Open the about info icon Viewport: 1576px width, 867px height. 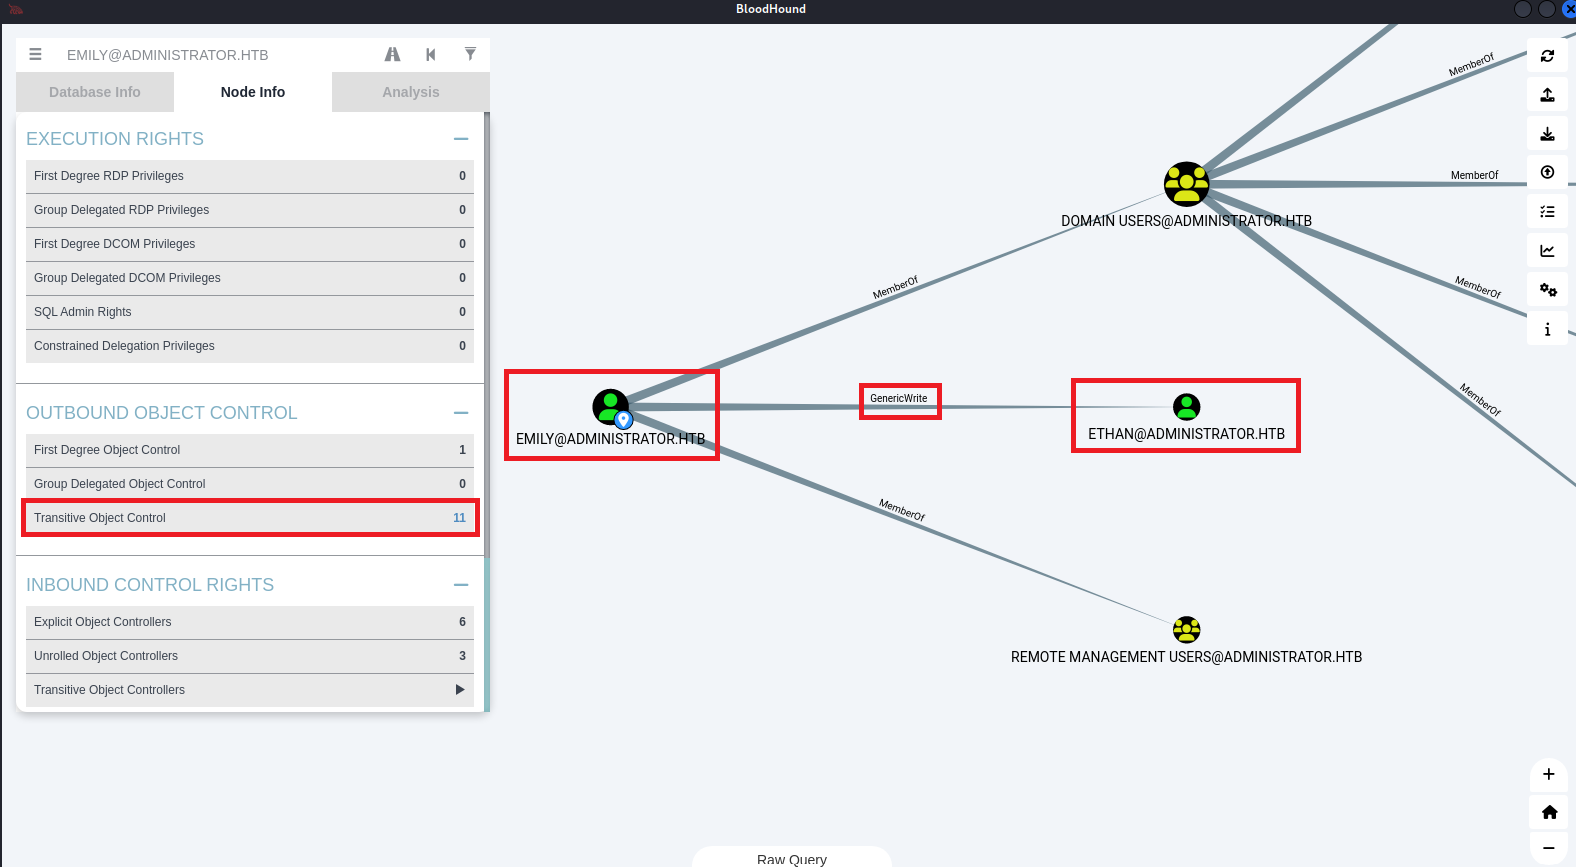point(1547,329)
